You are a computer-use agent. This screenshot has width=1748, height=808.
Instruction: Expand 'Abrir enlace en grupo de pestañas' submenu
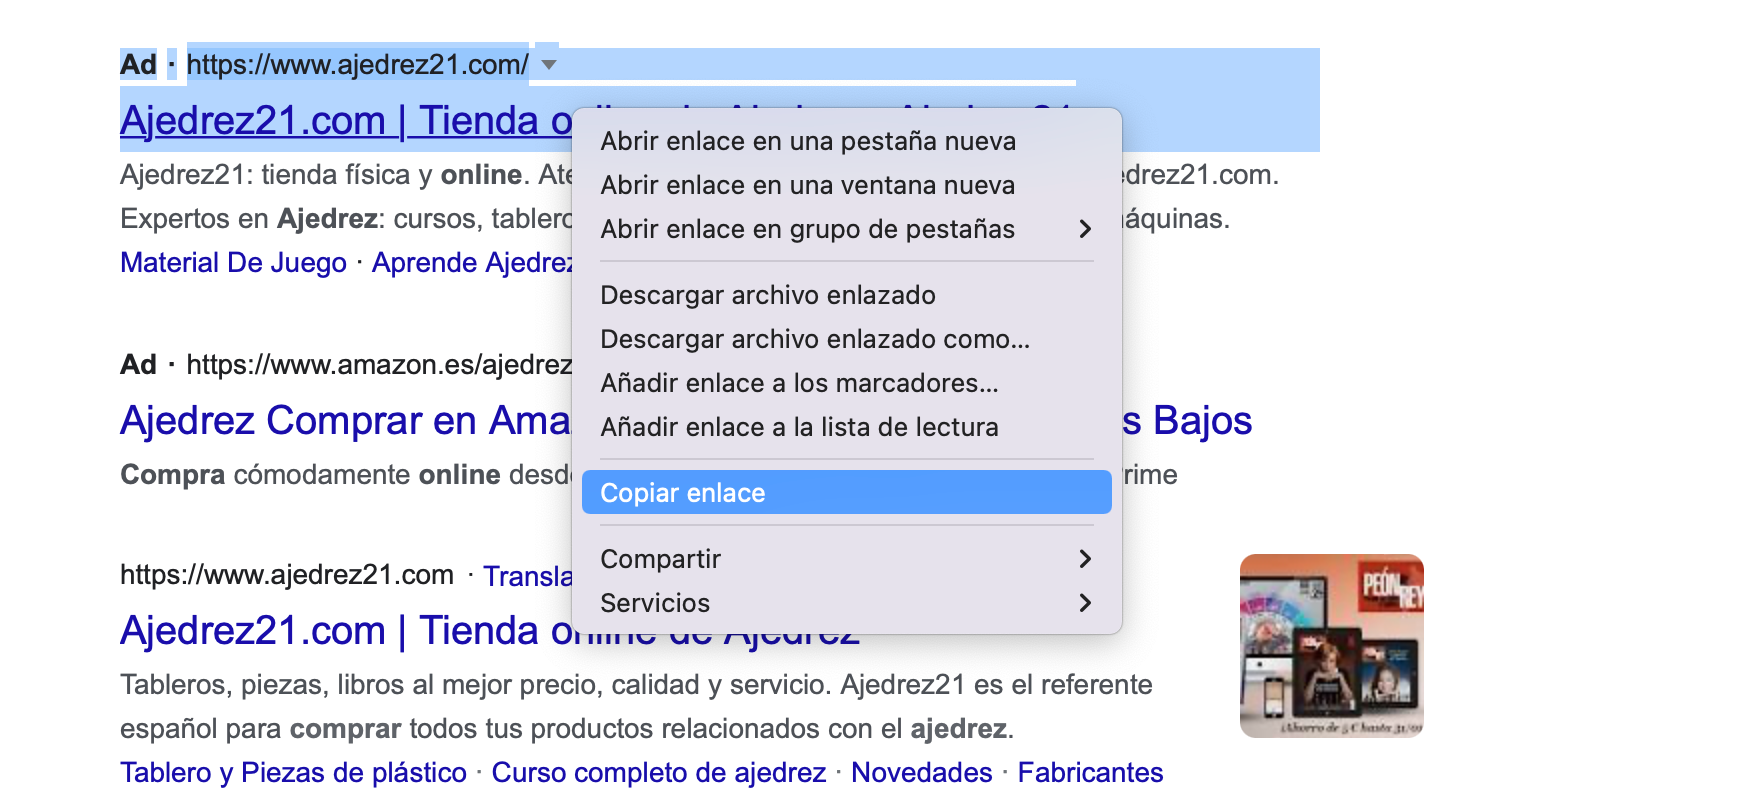point(846,229)
